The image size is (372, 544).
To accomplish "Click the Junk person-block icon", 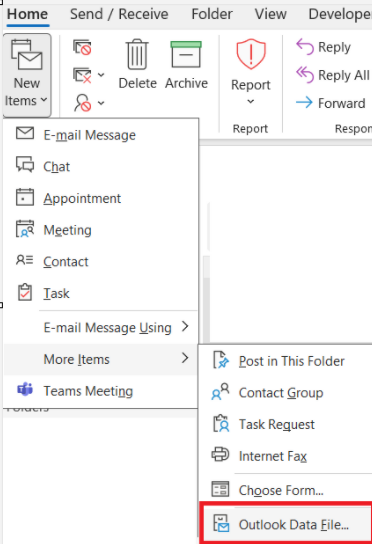I will coord(82,103).
